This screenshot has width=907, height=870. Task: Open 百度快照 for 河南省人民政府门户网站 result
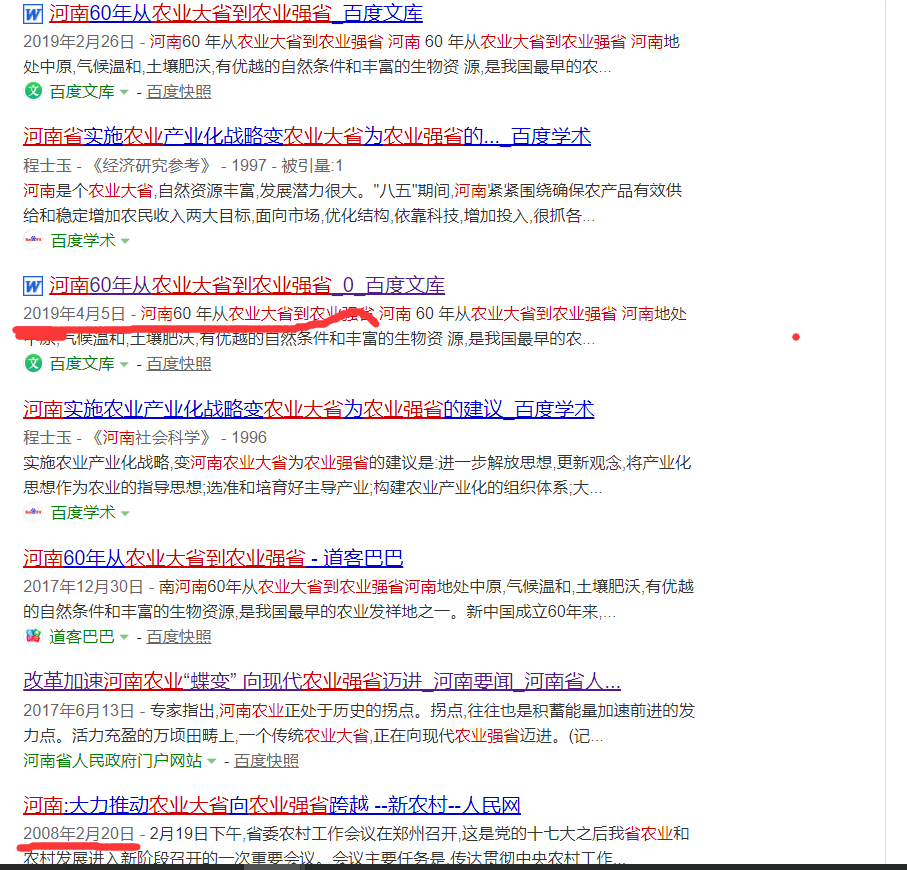pos(266,761)
